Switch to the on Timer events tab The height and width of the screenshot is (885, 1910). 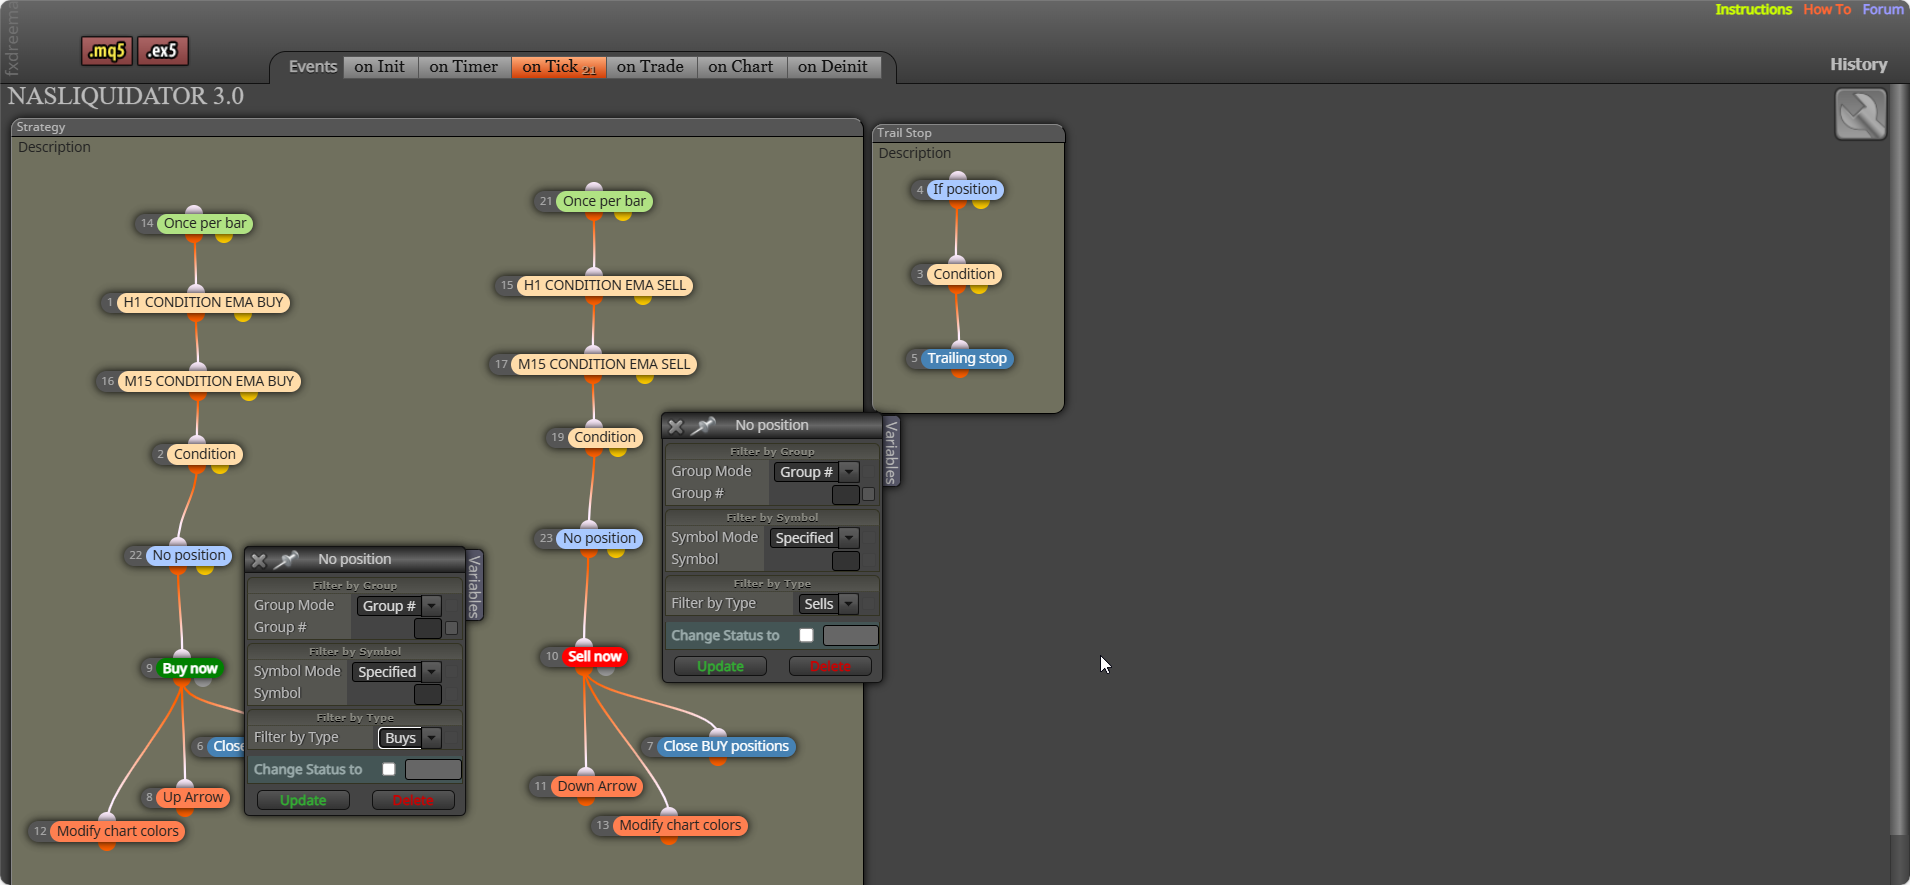click(464, 67)
